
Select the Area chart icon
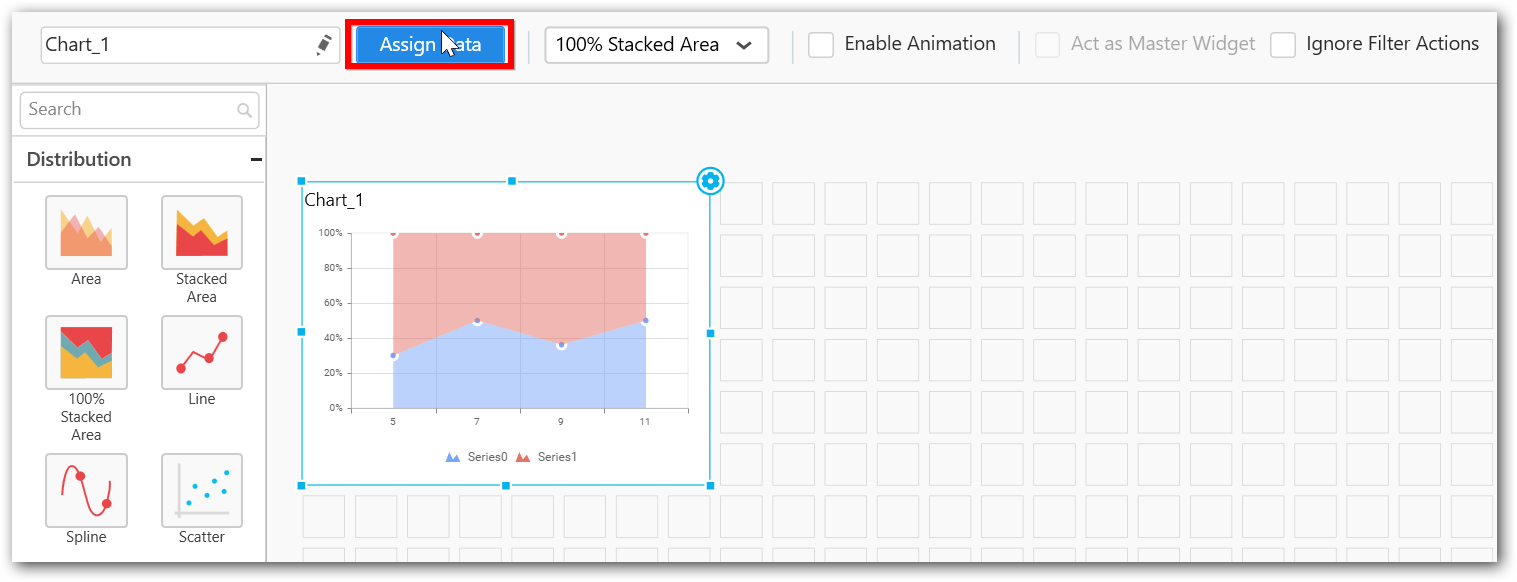(x=86, y=233)
